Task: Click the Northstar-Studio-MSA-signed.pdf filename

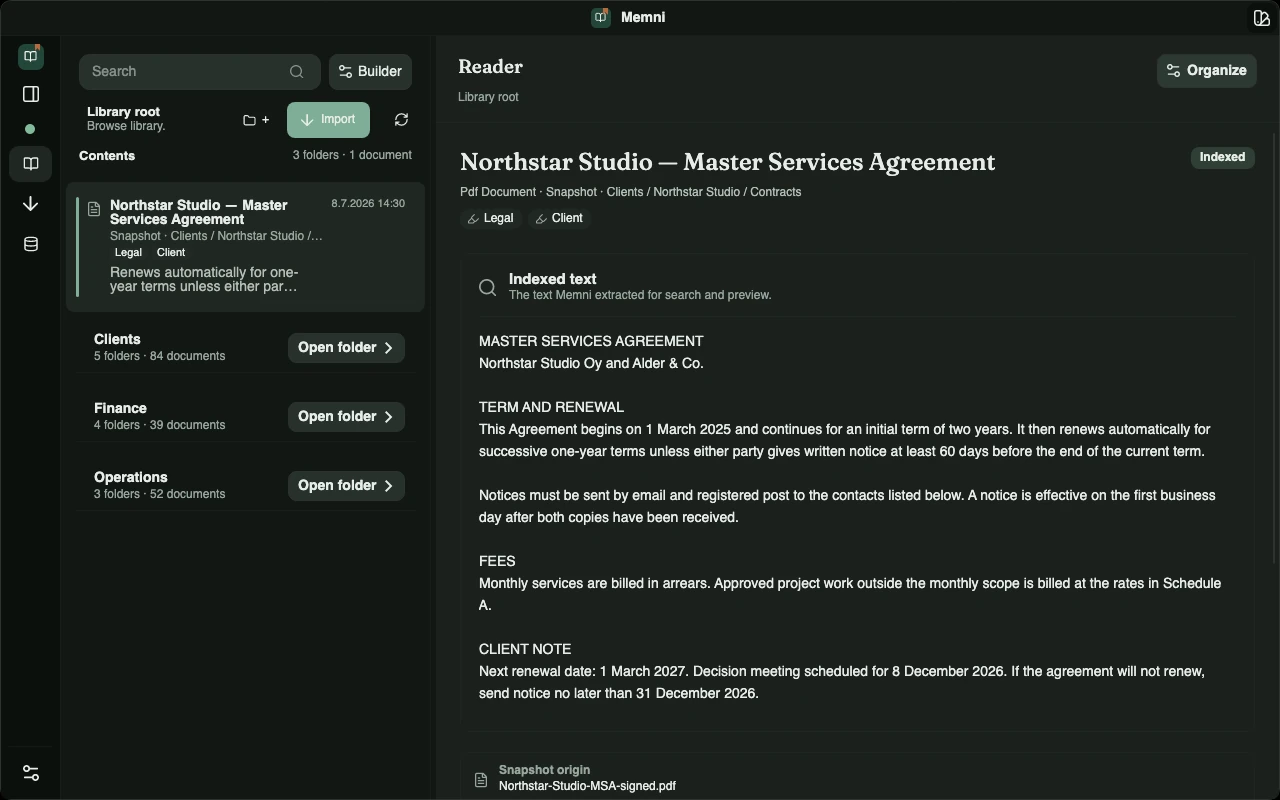Action: 587,786
